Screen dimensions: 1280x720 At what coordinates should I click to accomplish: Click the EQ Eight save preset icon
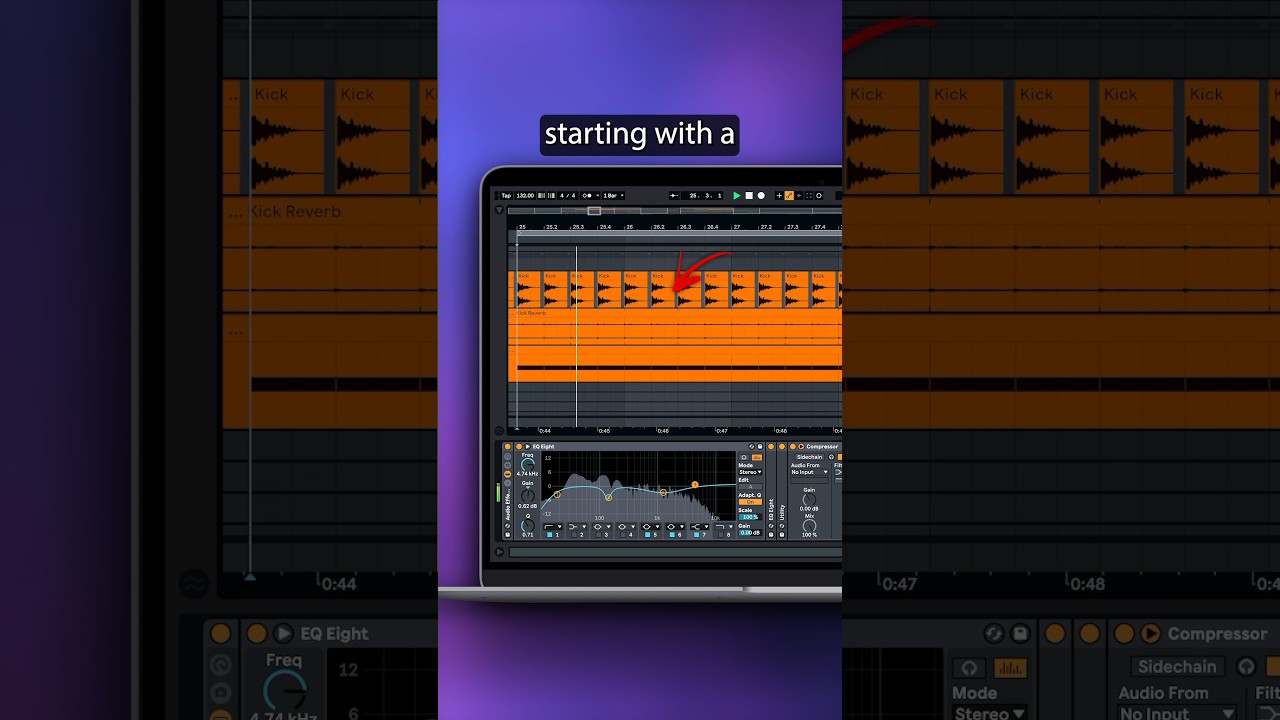pyautogui.click(x=760, y=447)
